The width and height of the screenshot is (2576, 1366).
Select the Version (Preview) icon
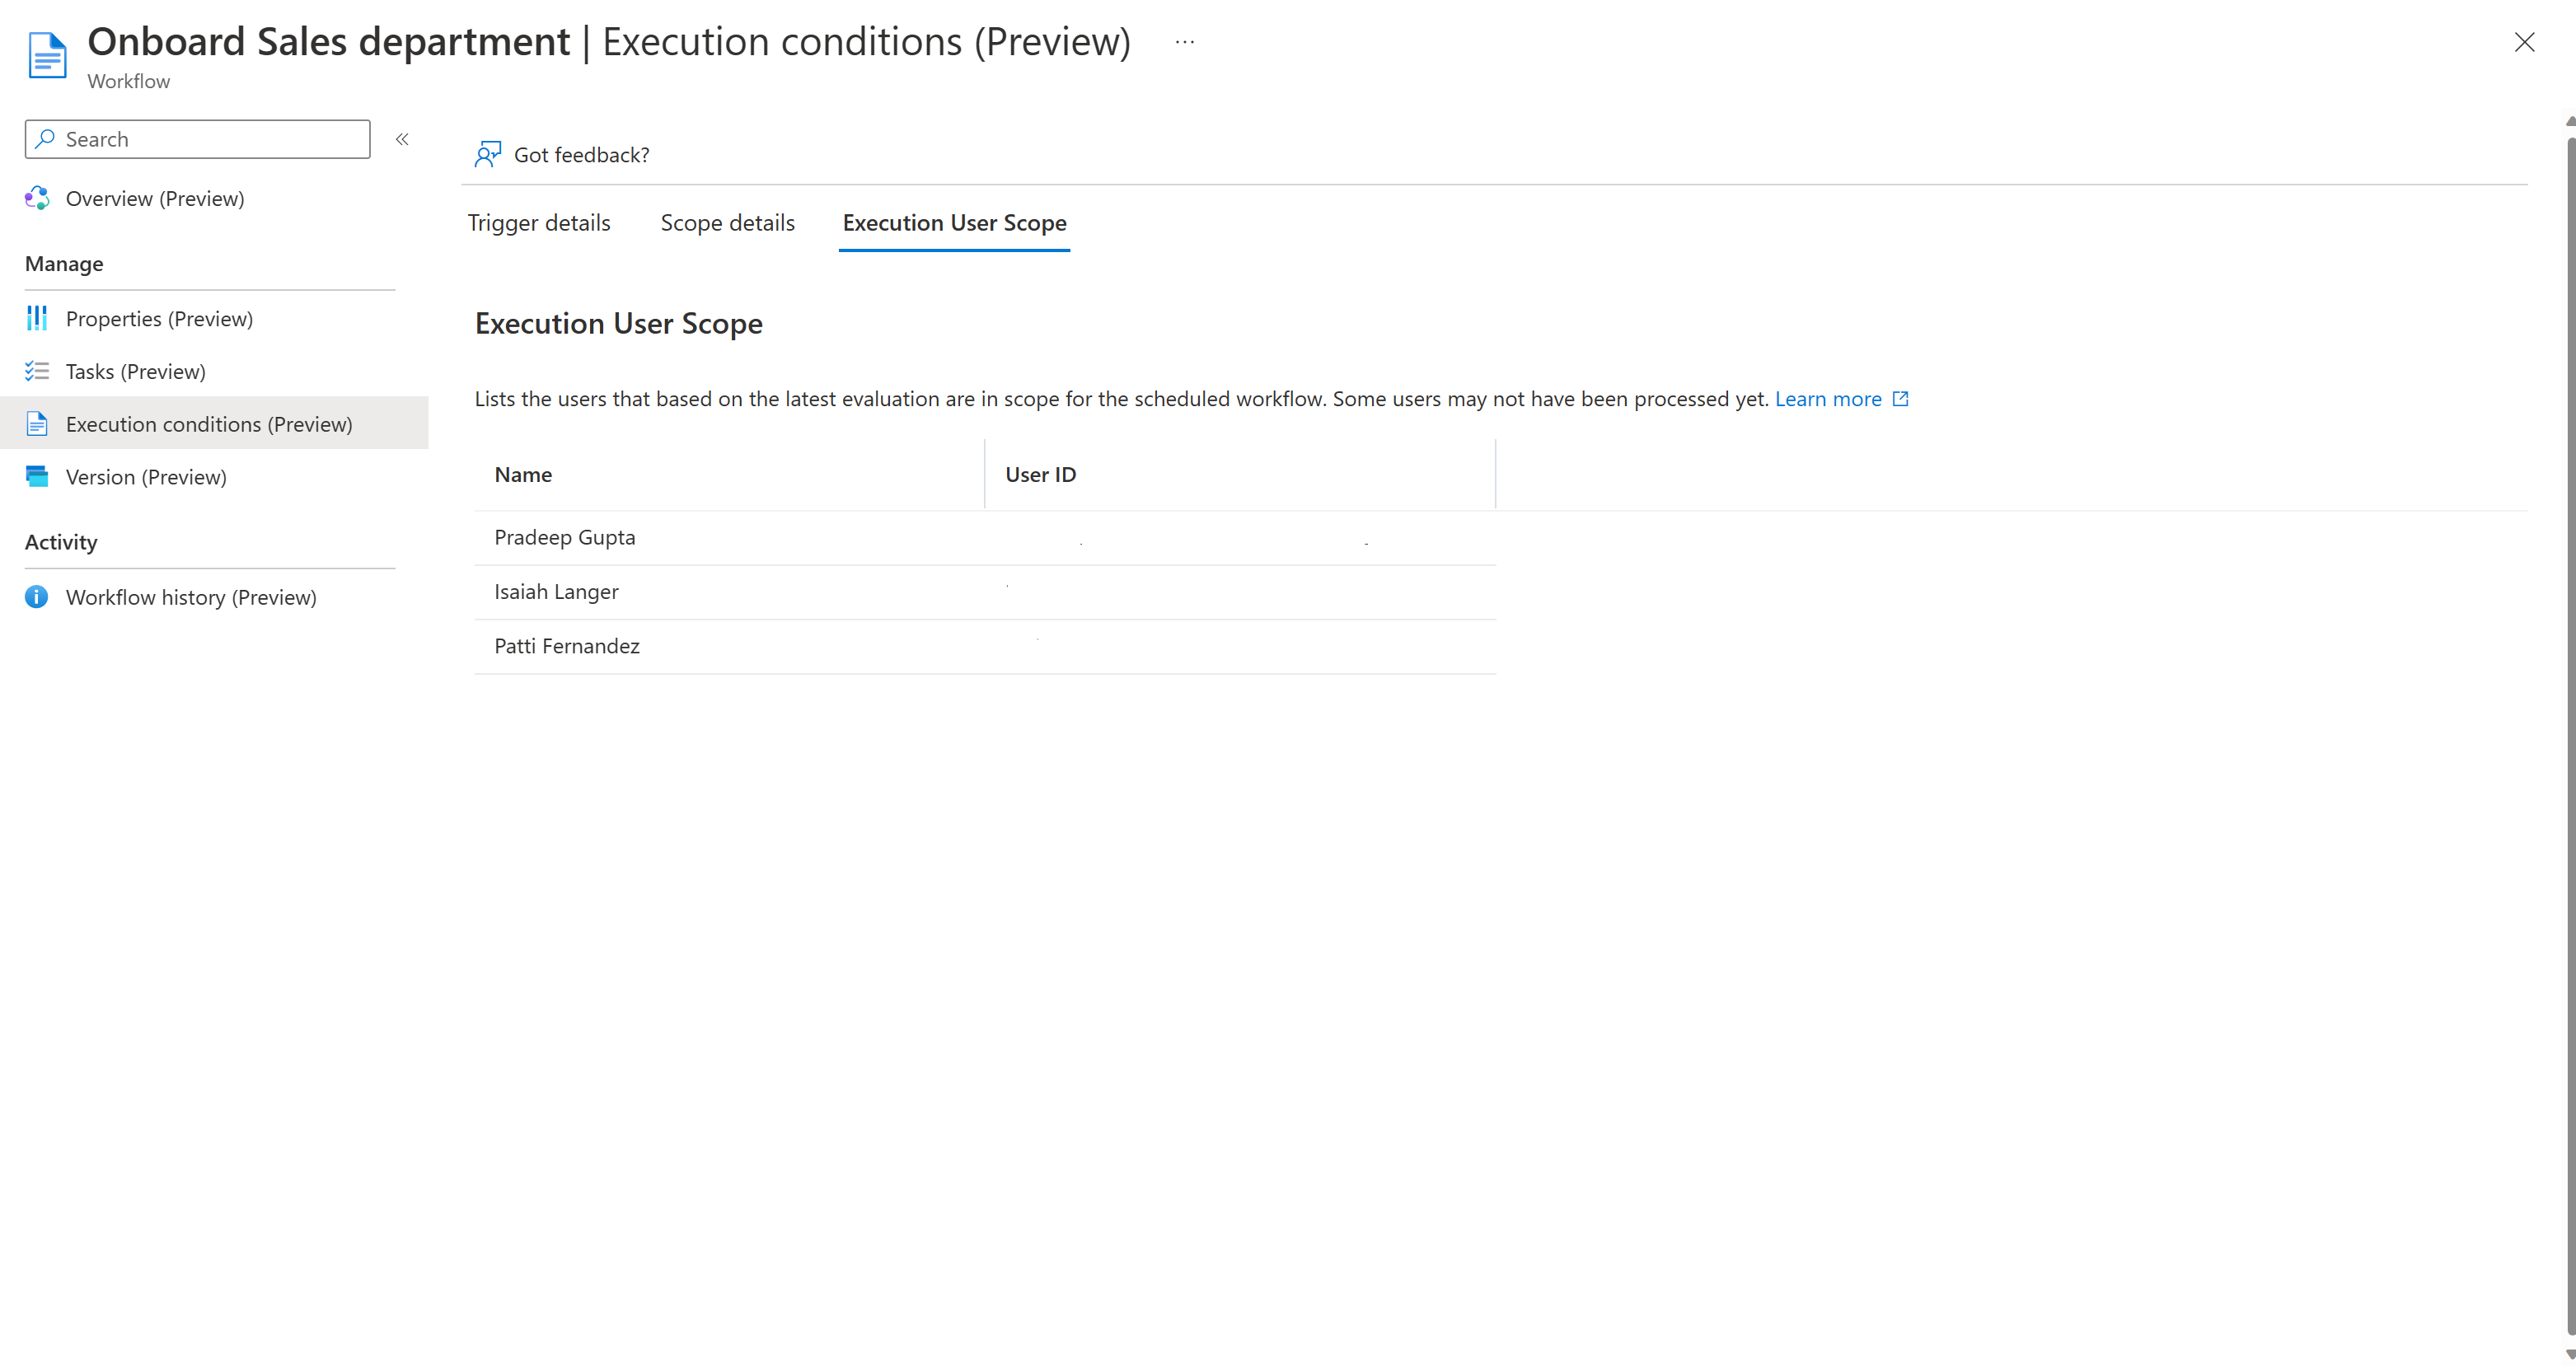[x=37, y=475]
